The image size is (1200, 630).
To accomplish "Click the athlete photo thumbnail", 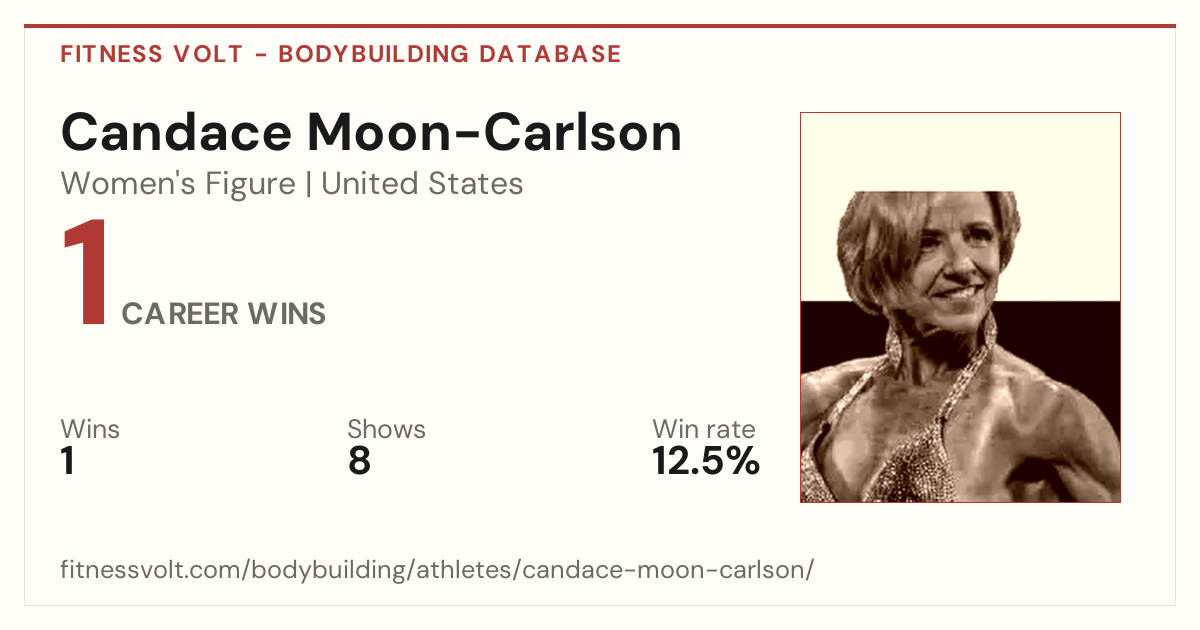I will [960, 307].
